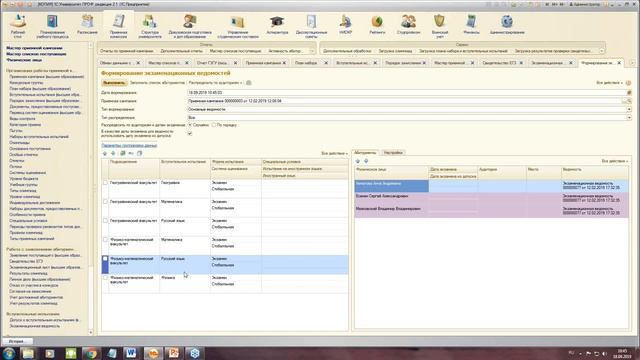Toggle use exam date from admission checkbox
The image size is (640, 360).
click(190, 133)
